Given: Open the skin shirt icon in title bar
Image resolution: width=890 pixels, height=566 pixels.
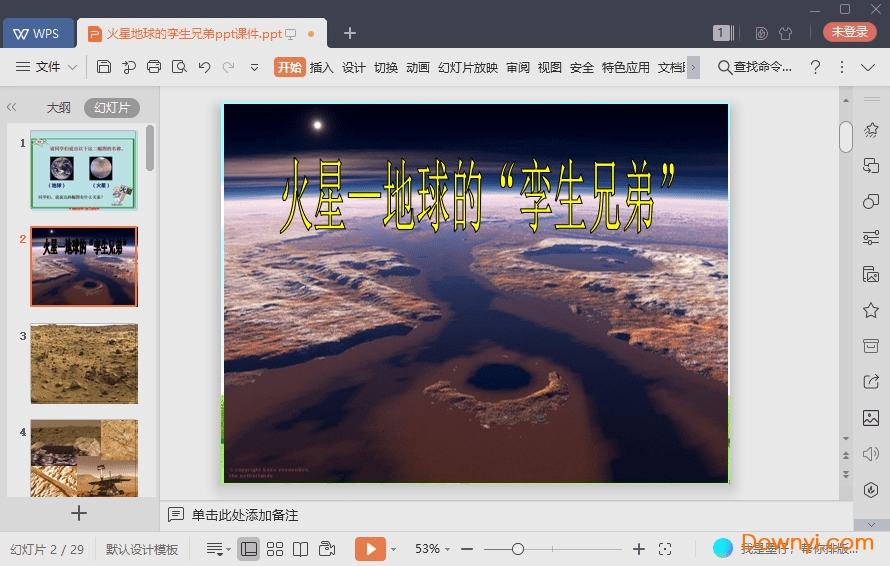Looking at the screenshot, I should (786, 33).
